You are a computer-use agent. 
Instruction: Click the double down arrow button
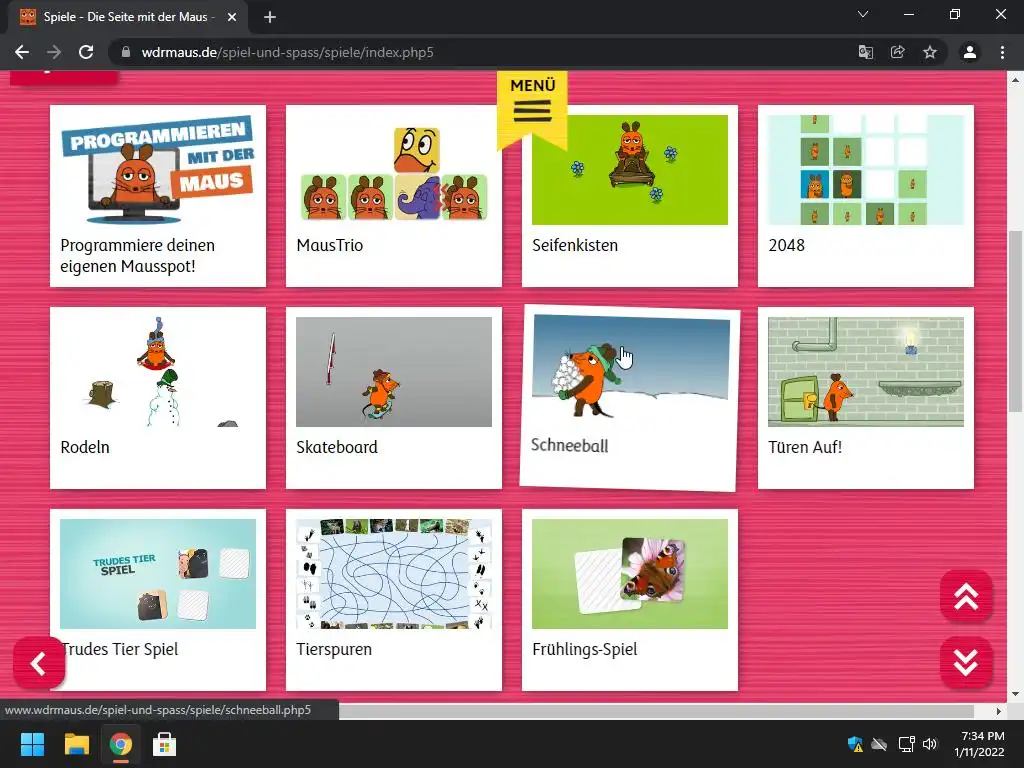coord(966,663)
